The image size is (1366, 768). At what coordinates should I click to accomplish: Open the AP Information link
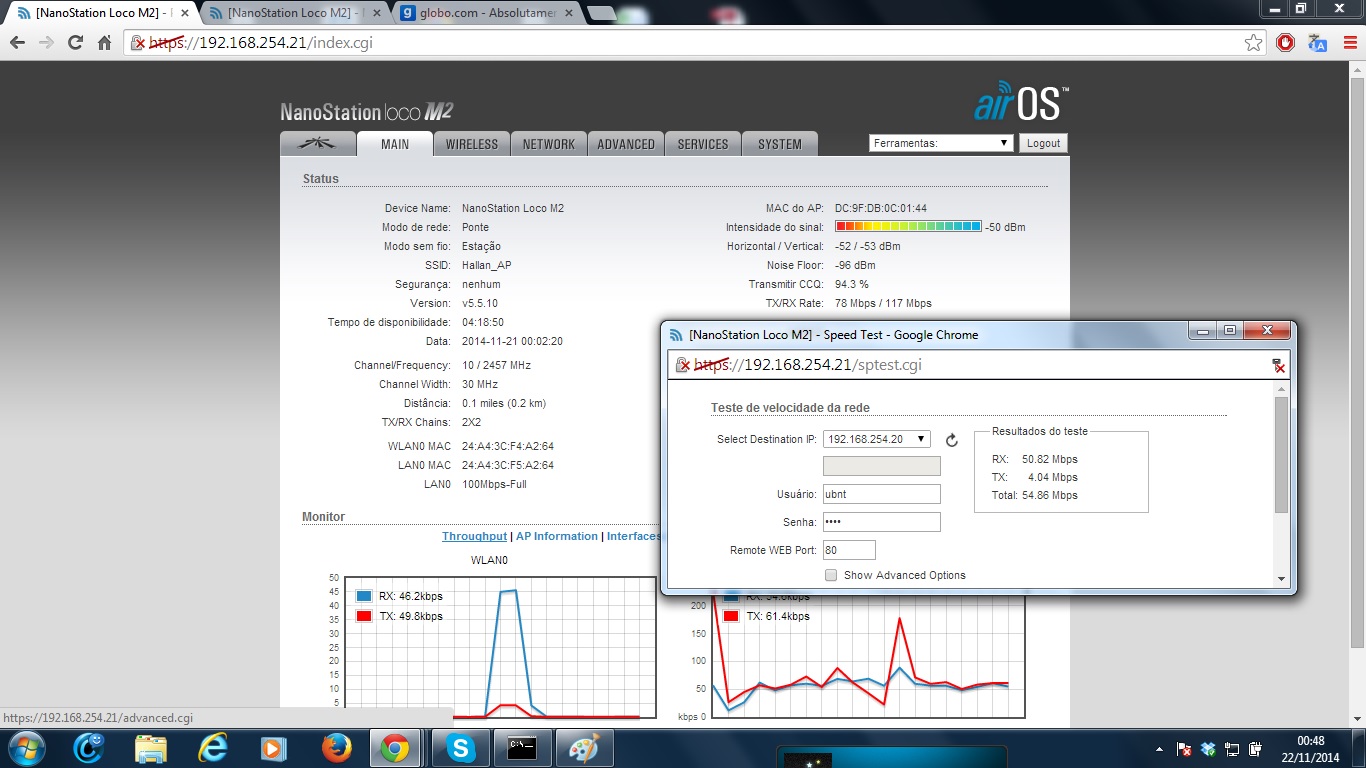557,536
